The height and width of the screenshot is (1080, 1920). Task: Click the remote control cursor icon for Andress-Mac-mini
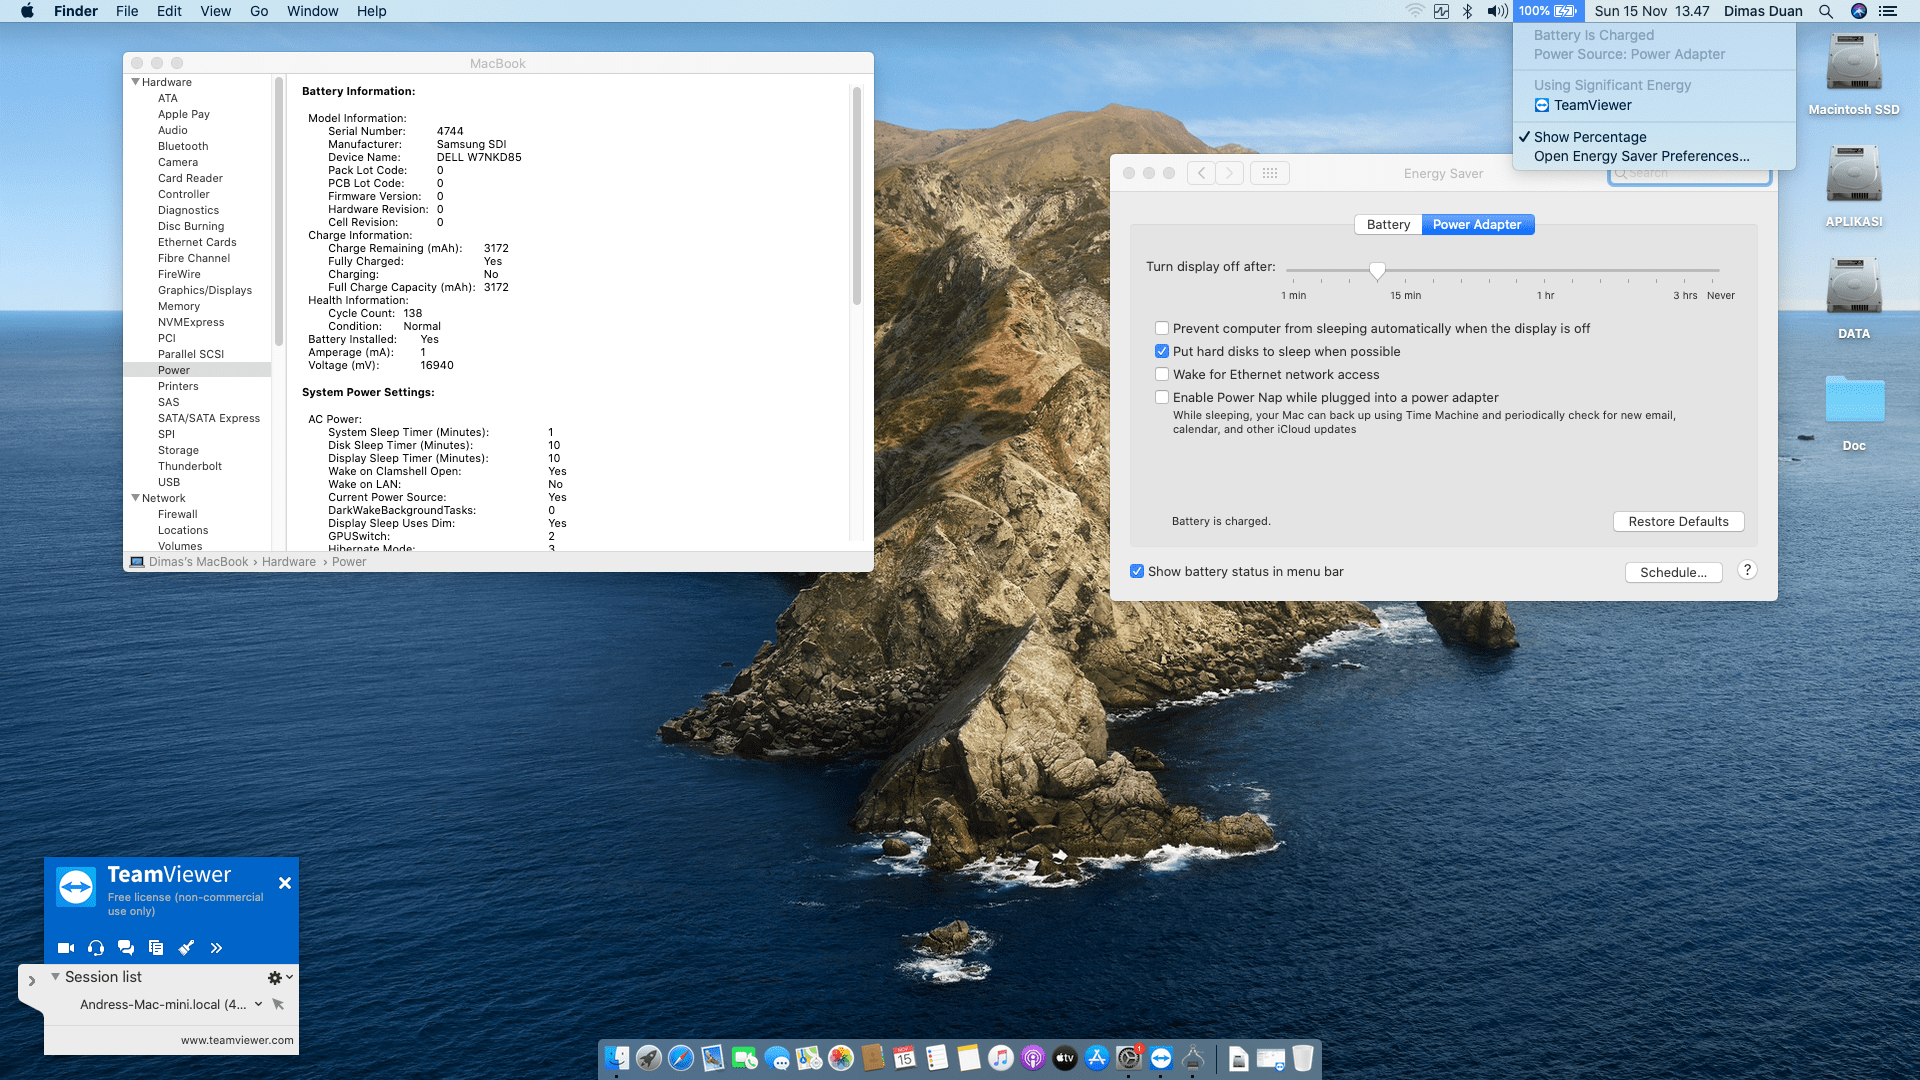[278, 1004]
